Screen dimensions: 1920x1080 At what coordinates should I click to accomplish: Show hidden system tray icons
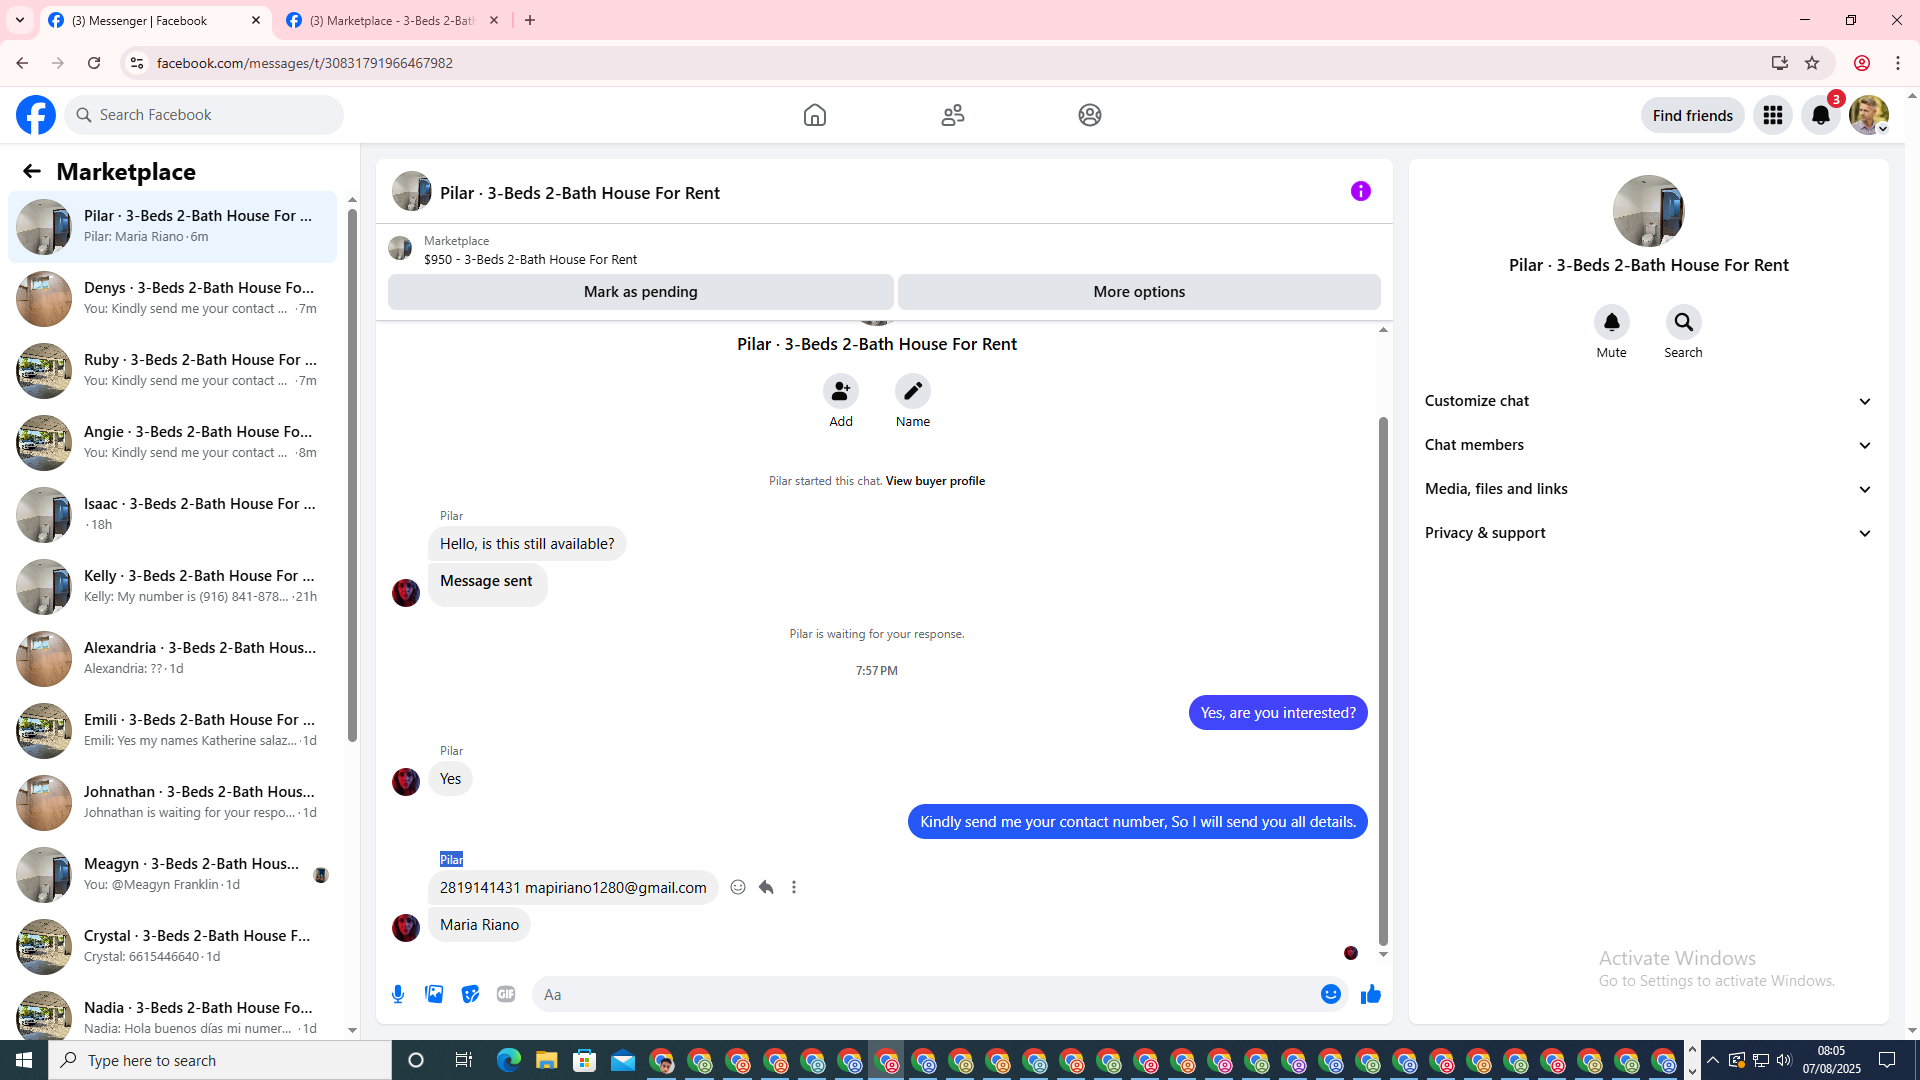1713,1060
